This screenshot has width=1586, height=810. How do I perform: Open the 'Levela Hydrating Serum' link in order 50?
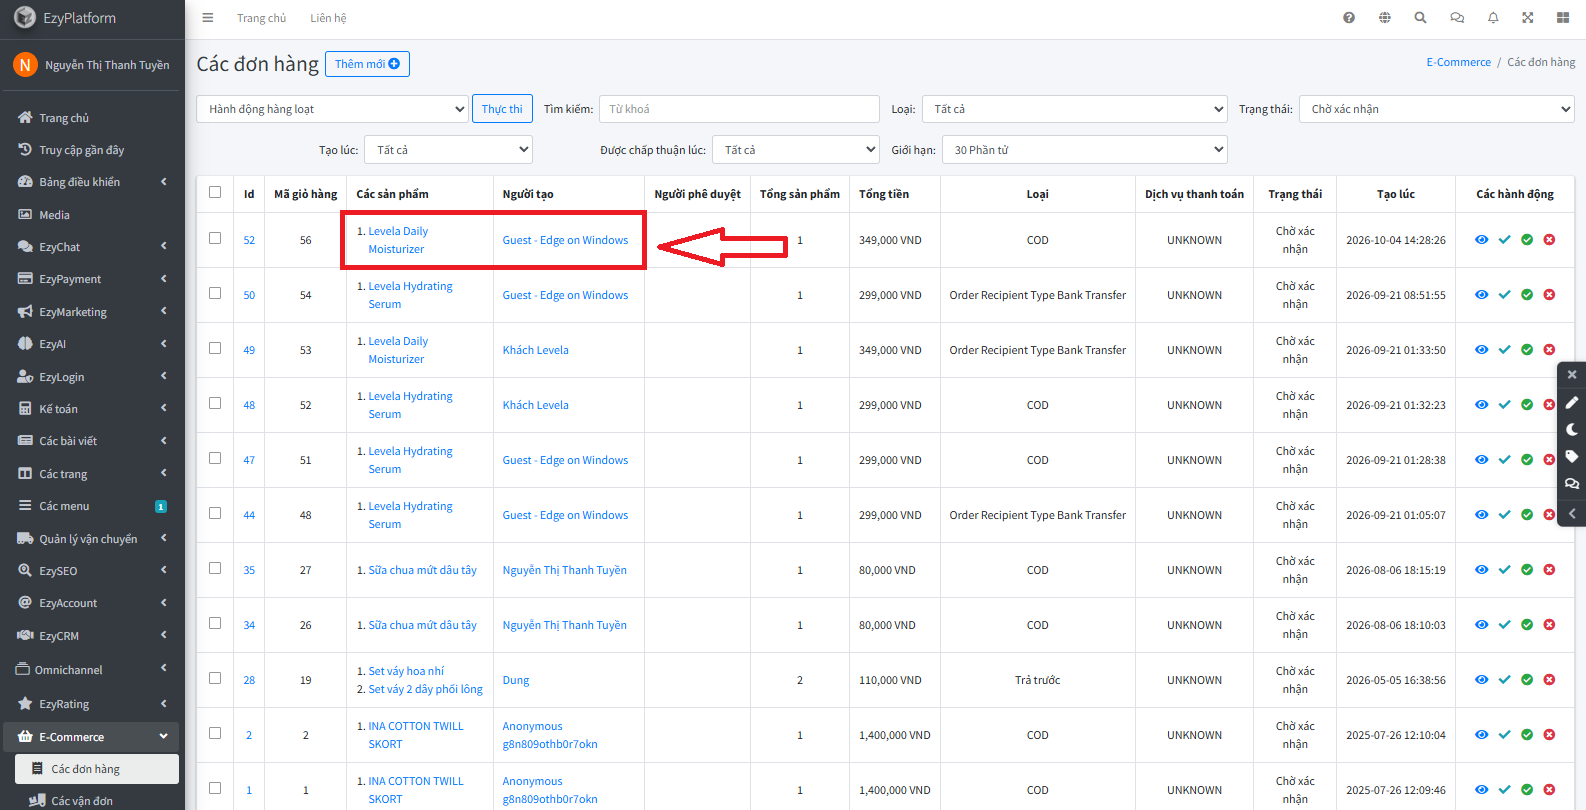click(410, 295)
